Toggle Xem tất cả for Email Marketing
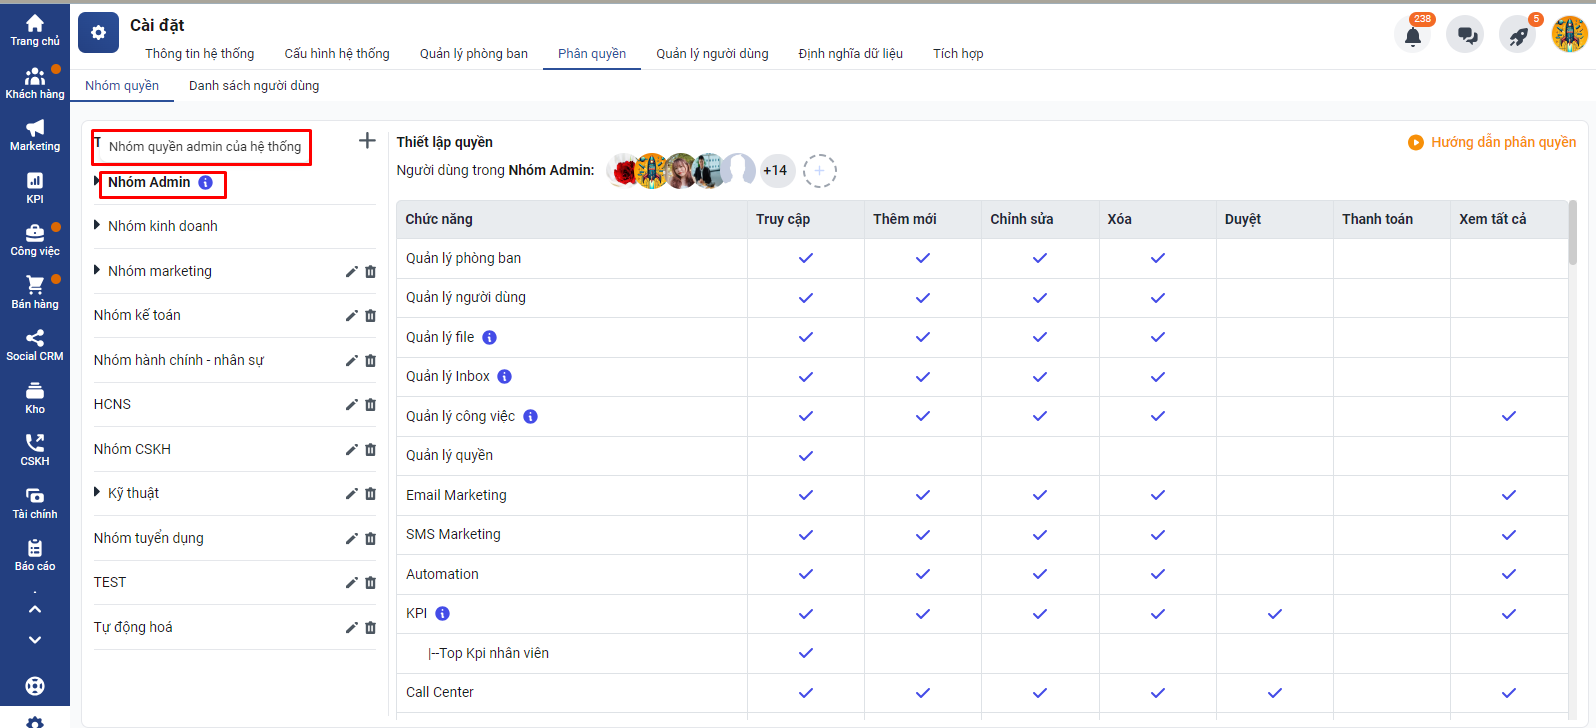 pos(1509,495)
